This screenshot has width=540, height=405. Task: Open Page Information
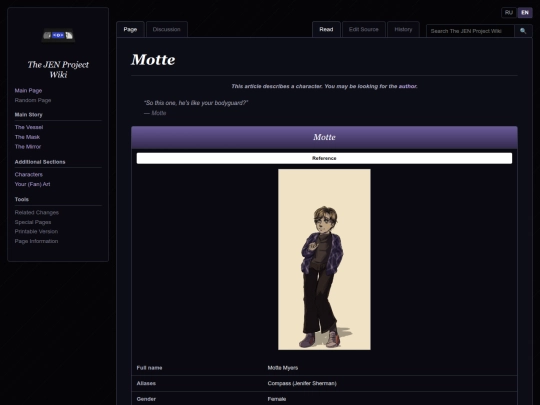[36, 241]
